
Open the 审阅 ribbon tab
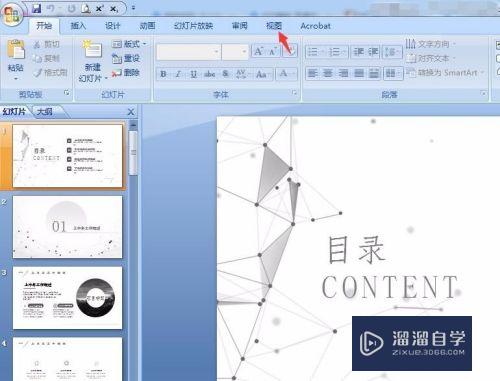239,26
